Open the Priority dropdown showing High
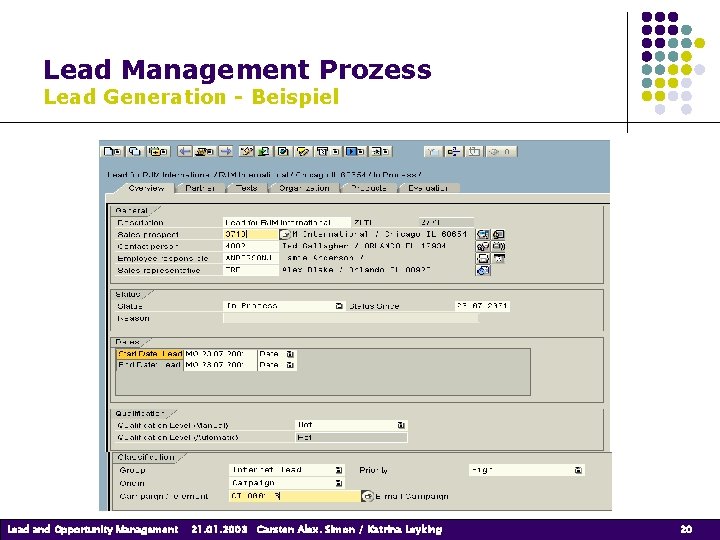This screenshot has width=720, height=540. click(x=578, y=470)
